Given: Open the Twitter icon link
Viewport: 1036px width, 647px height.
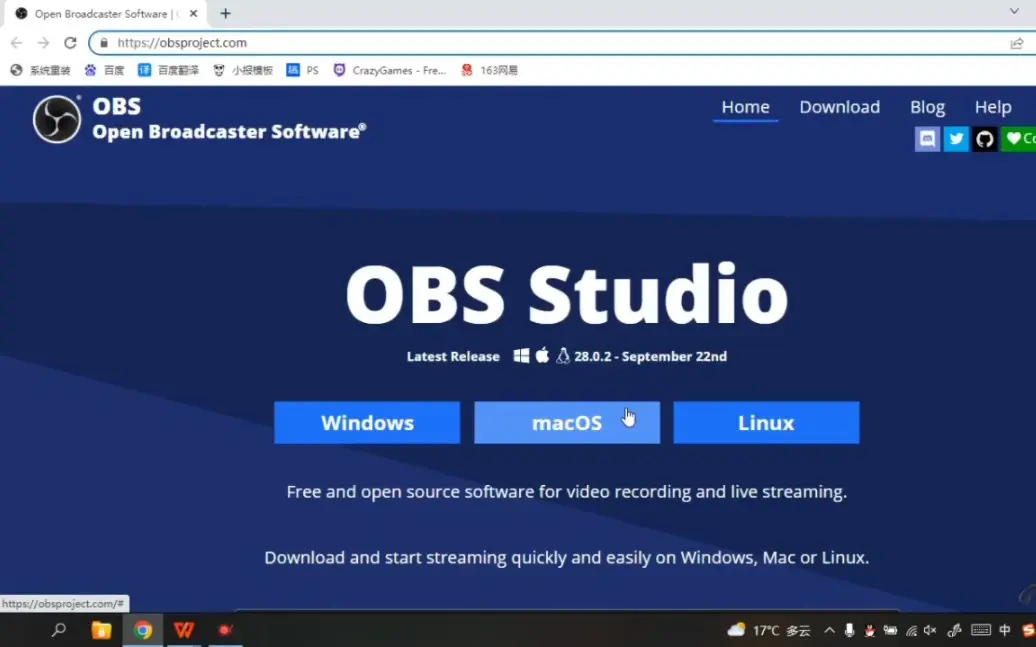Looking at the screenshot, I should [x=956, y=139].
